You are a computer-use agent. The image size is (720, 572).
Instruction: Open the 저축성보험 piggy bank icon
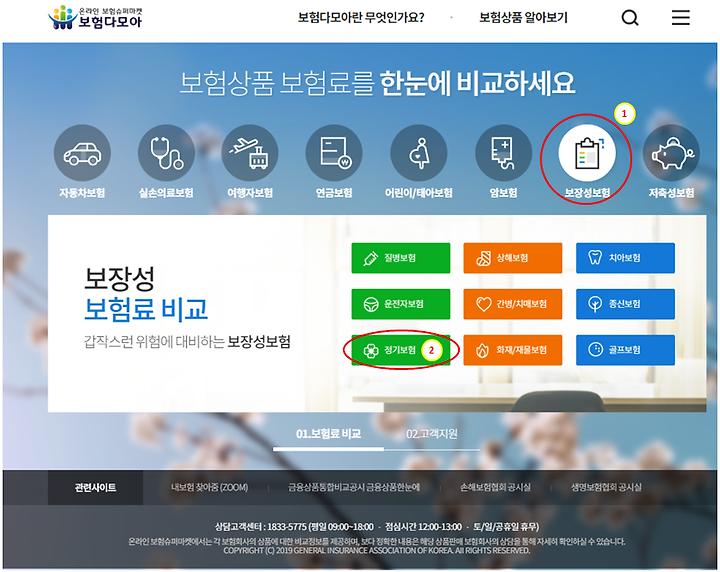pyautogui.click(x=671, y=153)
